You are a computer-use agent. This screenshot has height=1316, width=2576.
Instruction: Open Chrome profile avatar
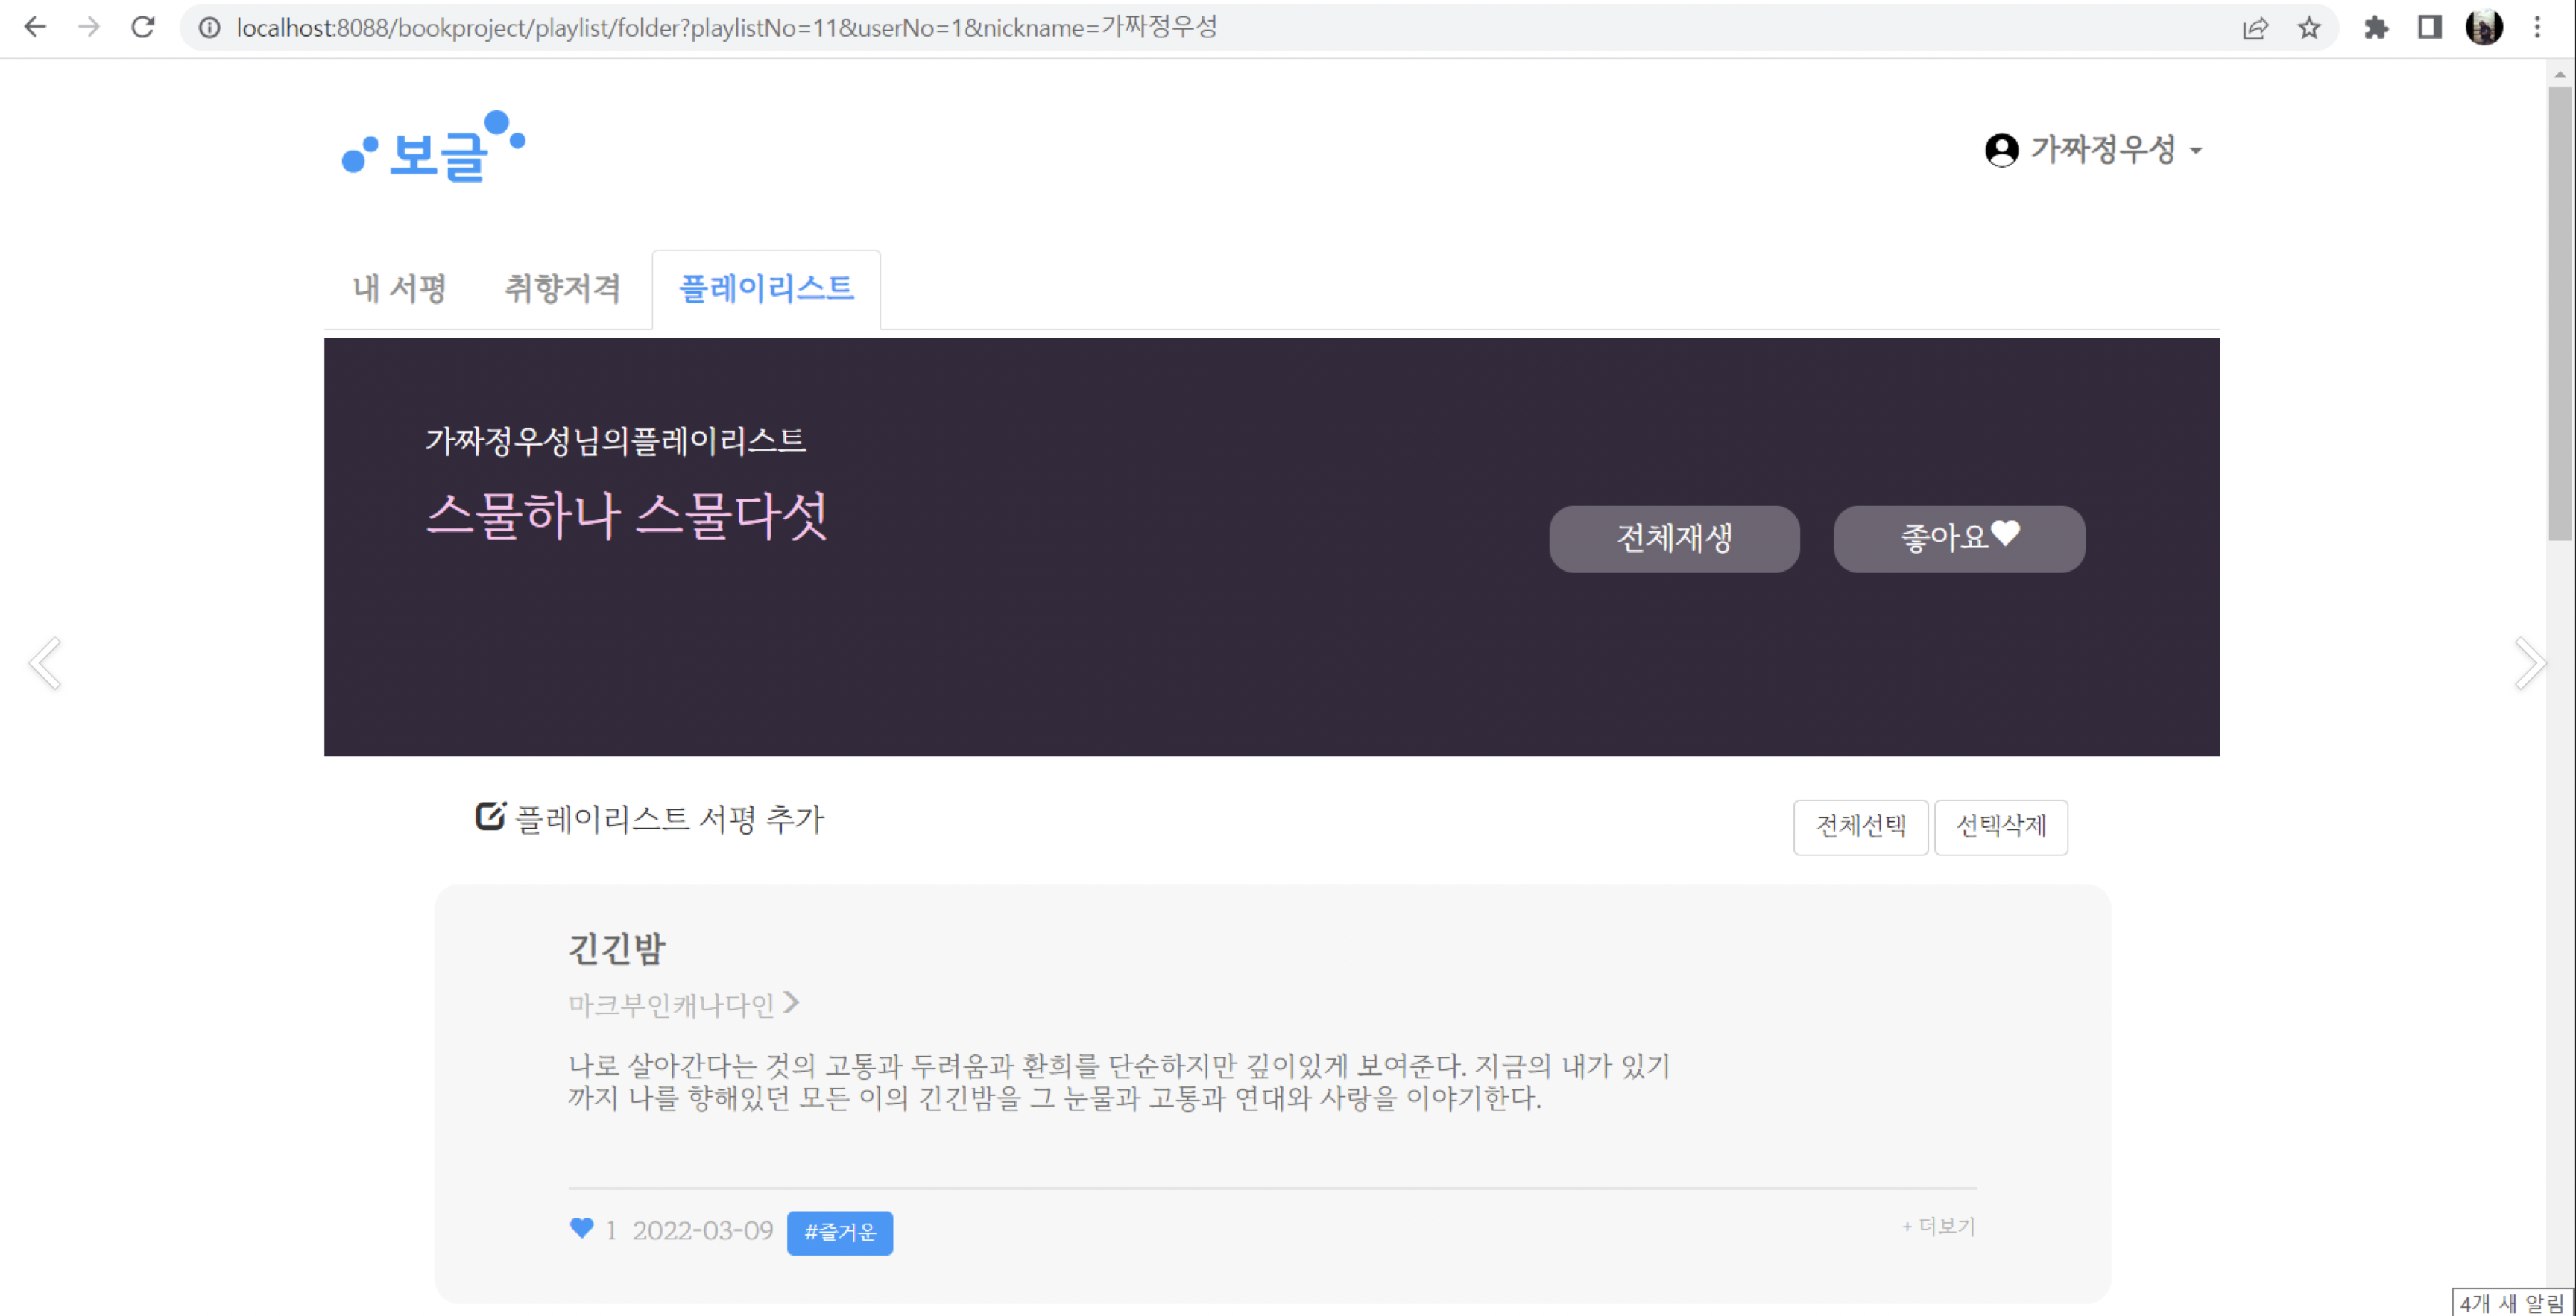tap(2484, 27)
